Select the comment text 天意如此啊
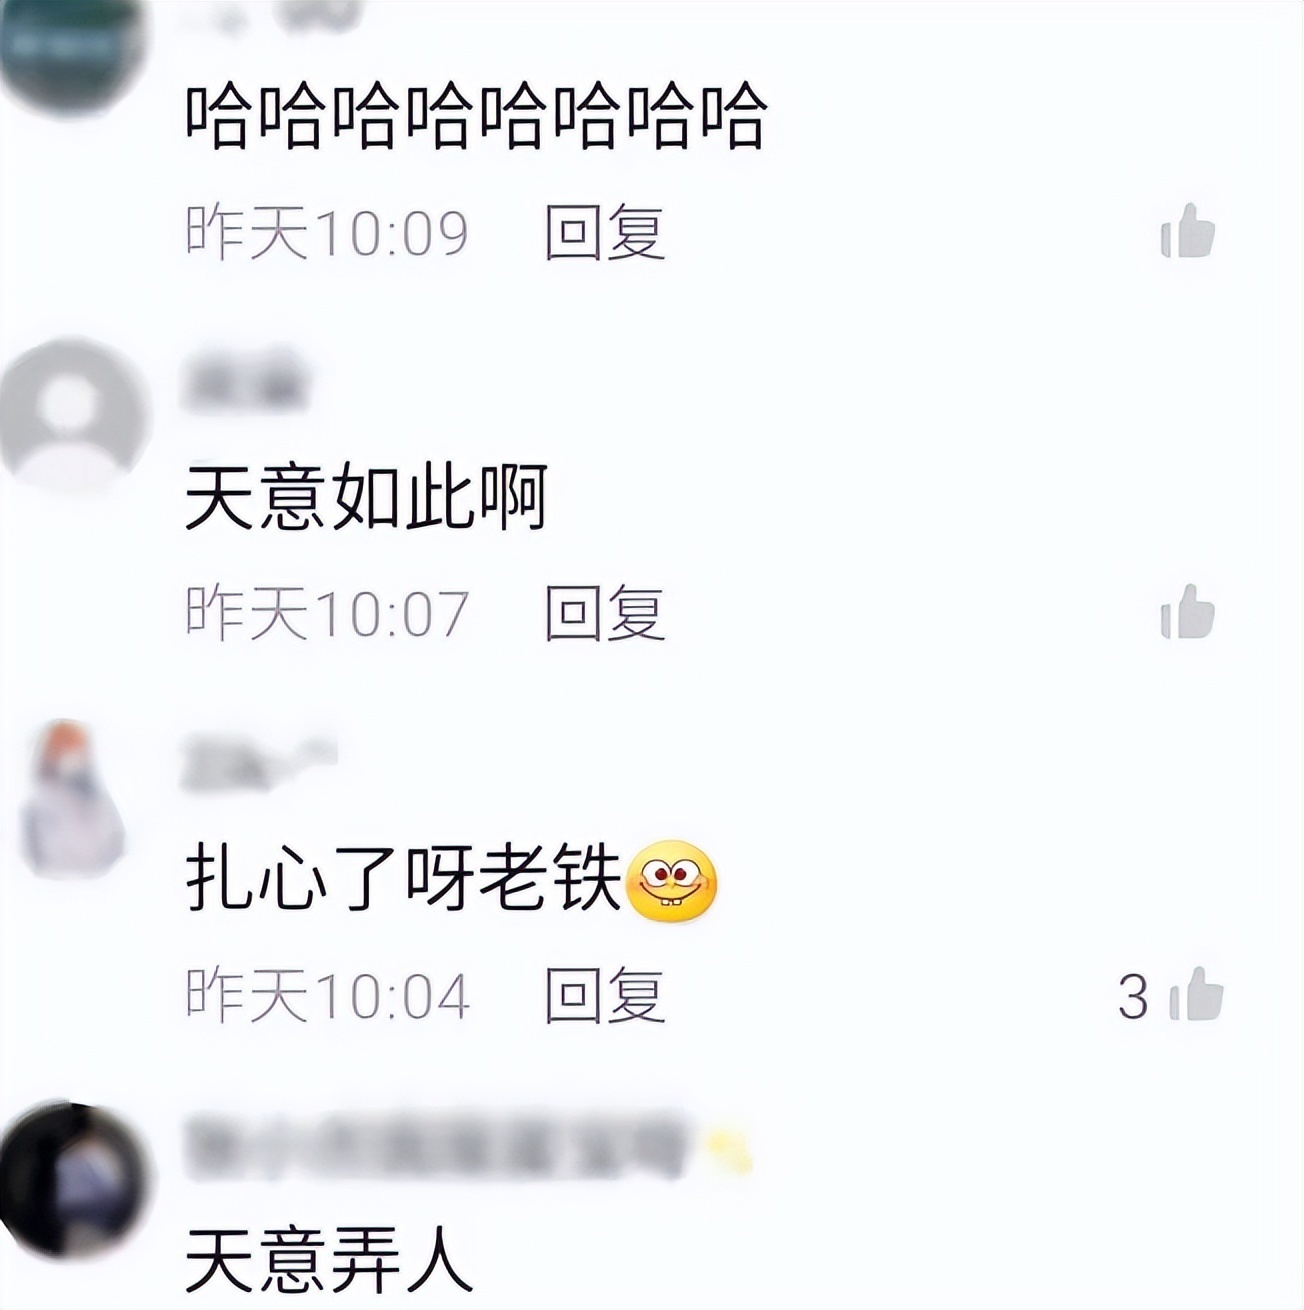The width and height of the screenshot is (1304, 1310). pos(367,498)
